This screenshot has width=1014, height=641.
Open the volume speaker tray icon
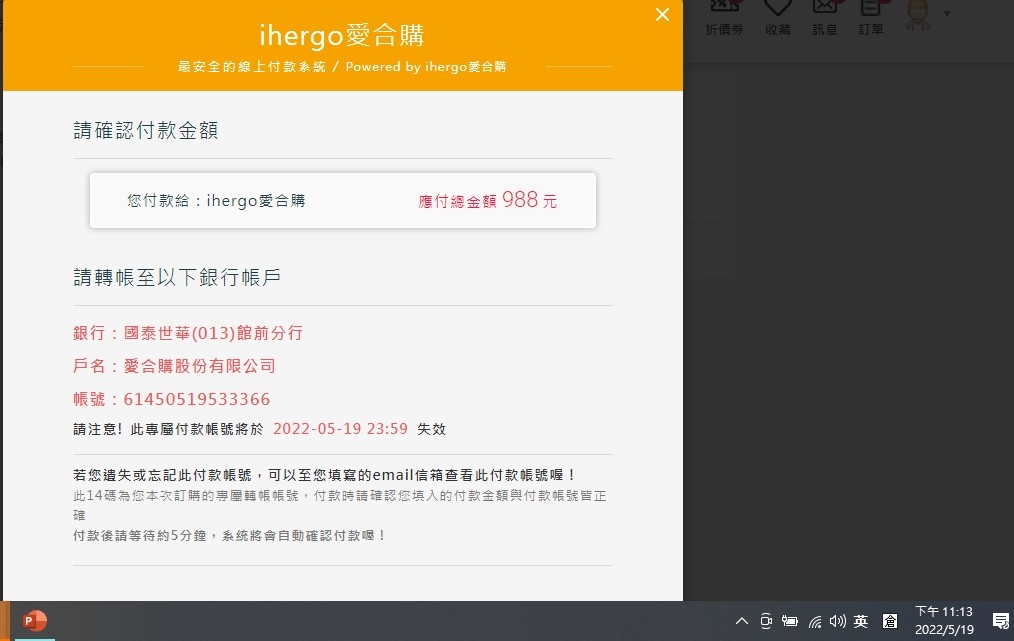point(837,621)
